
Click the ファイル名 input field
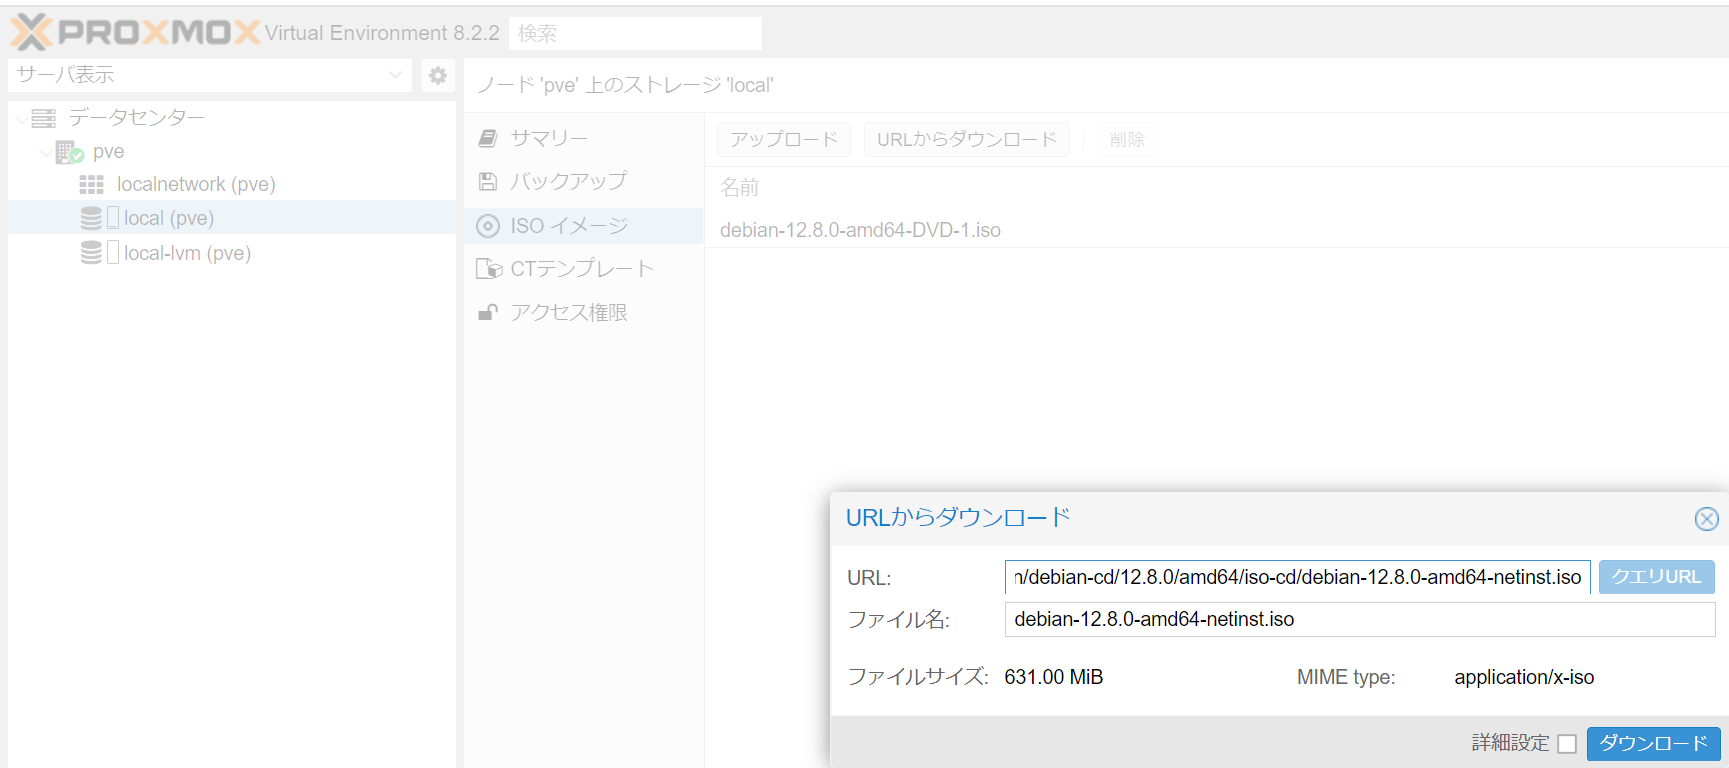tap(1360, 619)
